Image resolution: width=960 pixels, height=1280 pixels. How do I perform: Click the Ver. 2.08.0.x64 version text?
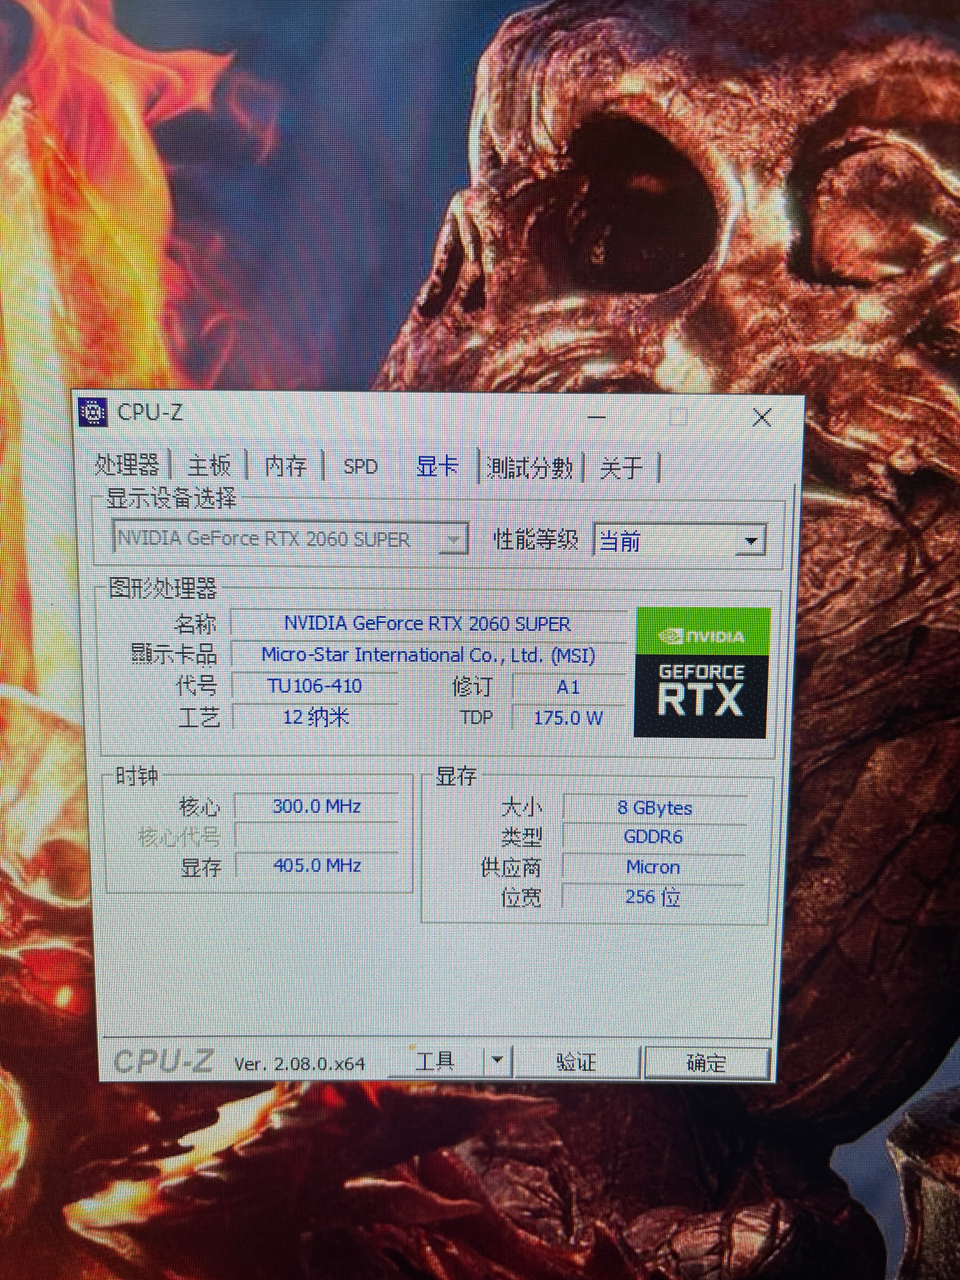[x=300, y=1063]
